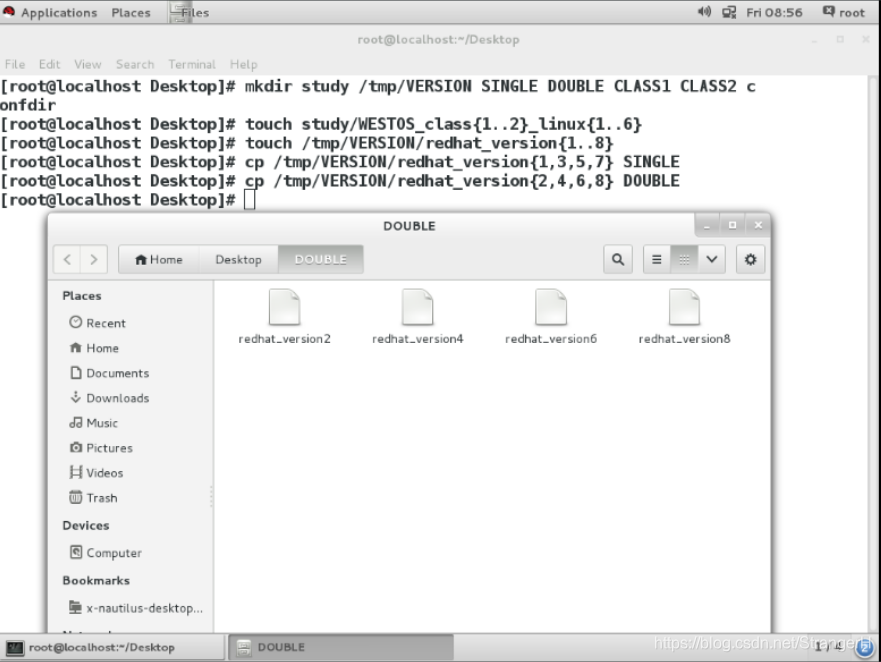
Task: Open Home in the path bar
Action: pyautogui.click(x=159, y=260)
